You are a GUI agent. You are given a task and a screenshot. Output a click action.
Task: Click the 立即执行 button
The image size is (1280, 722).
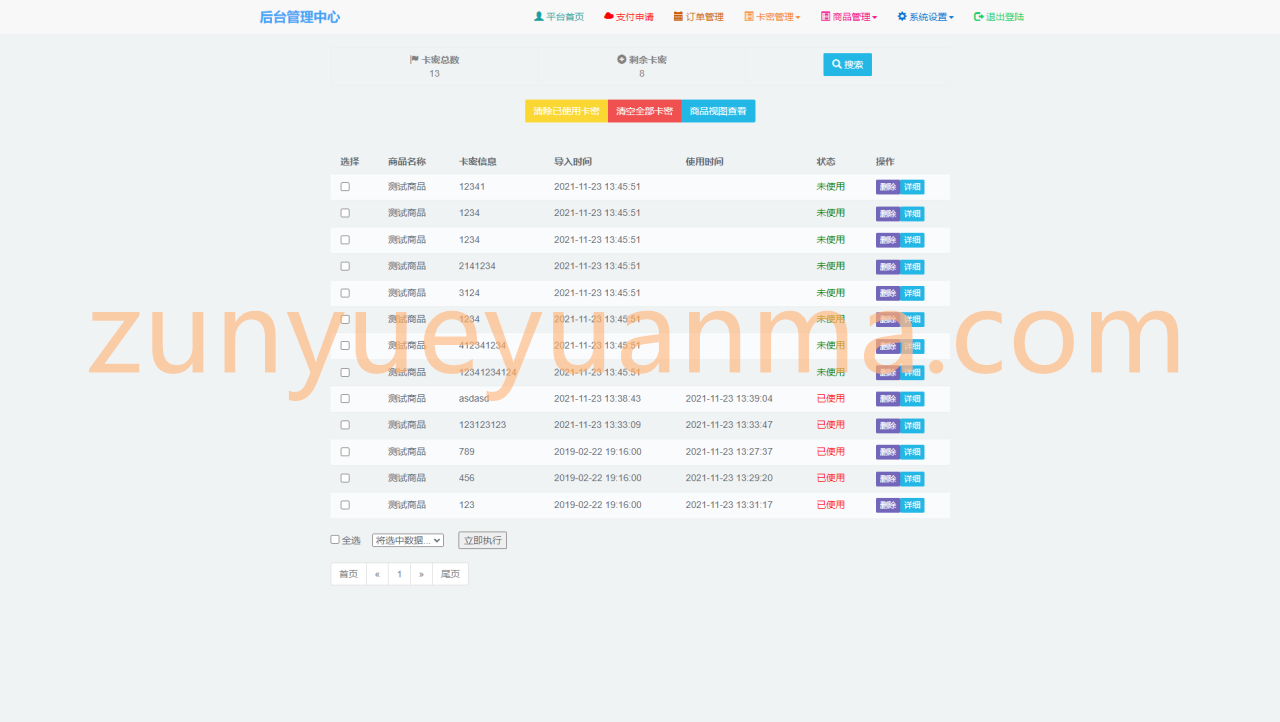point(483,540)
